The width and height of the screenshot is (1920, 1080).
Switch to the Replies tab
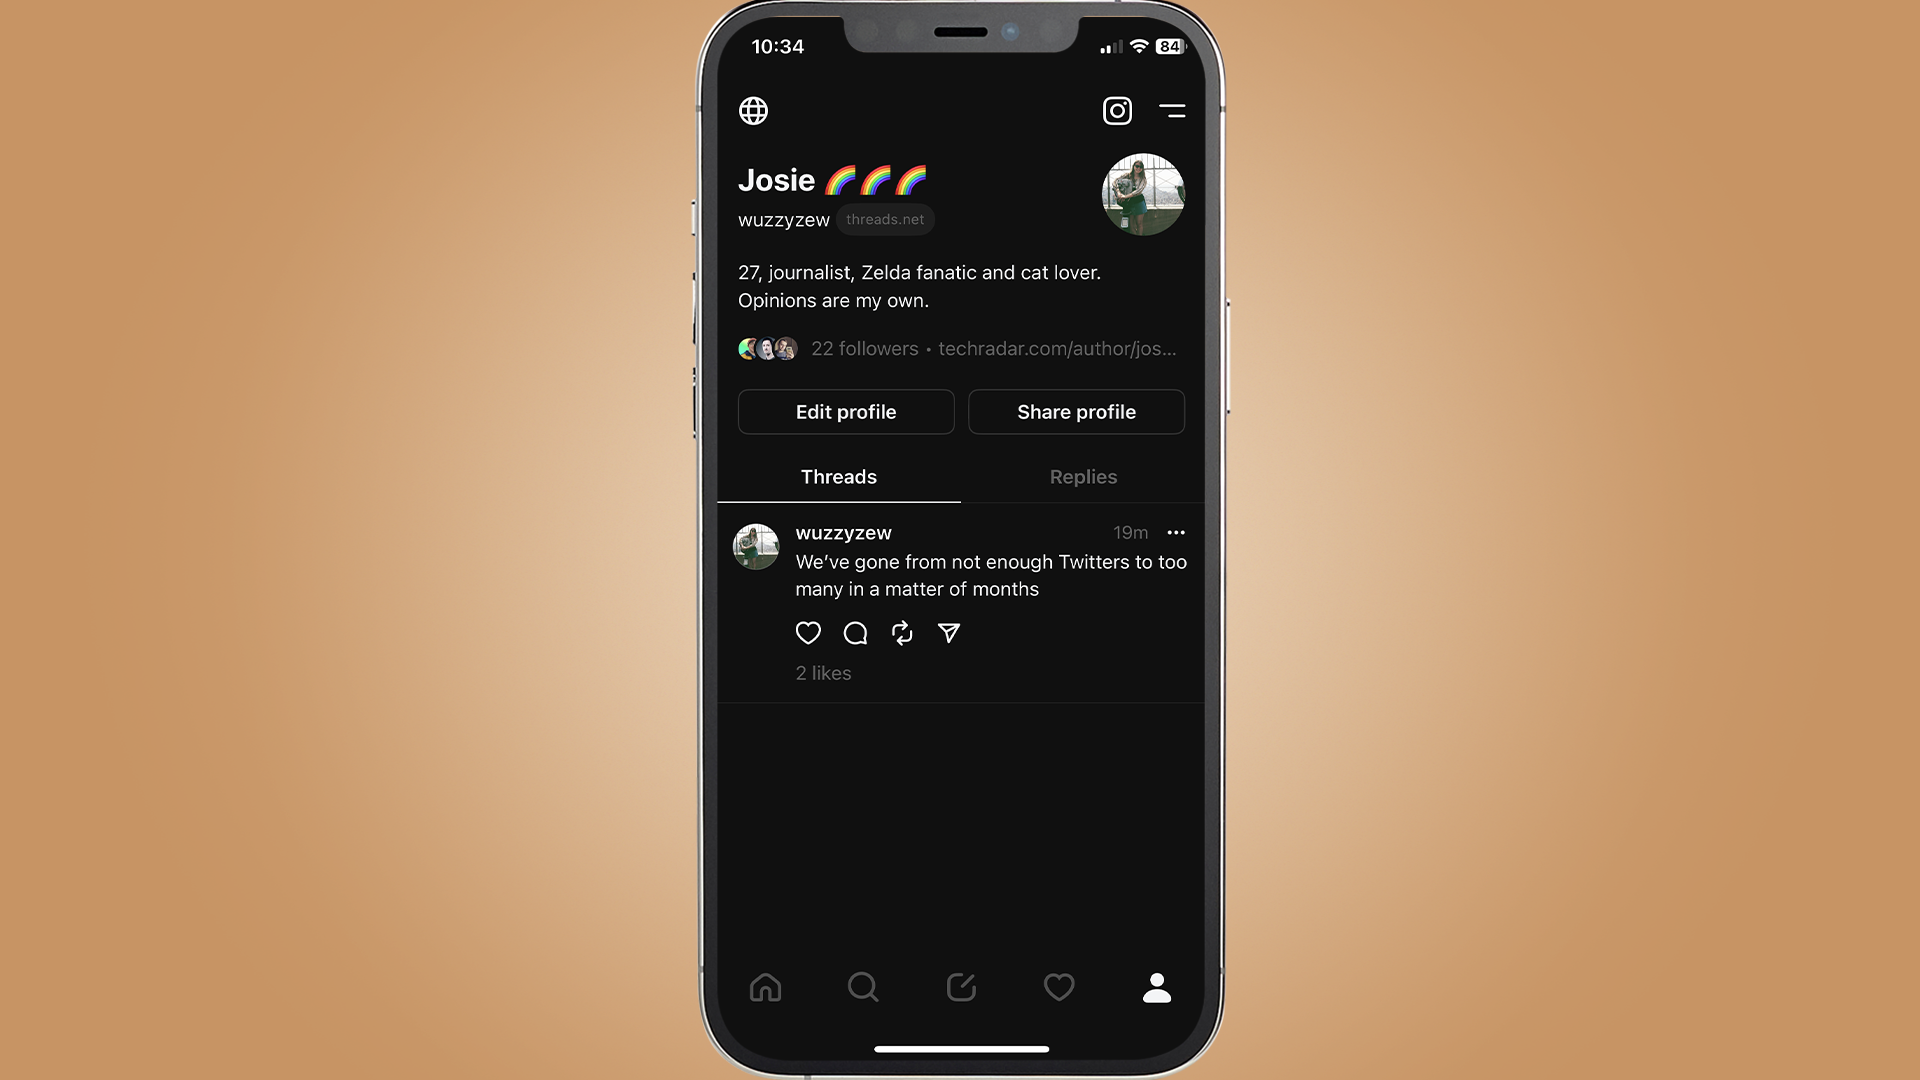[x=1083, y=476]
